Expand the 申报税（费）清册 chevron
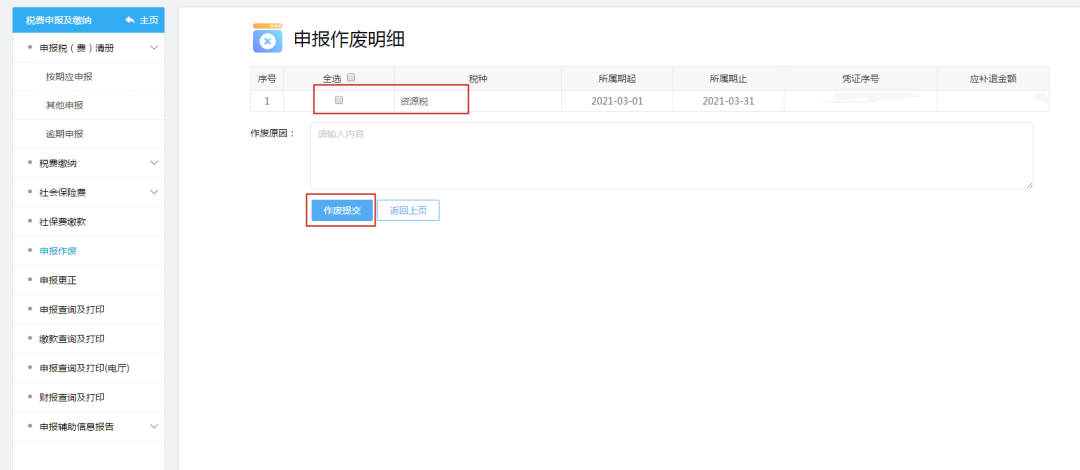Viewport: 1080px width, 470px height. coord(154,48)
